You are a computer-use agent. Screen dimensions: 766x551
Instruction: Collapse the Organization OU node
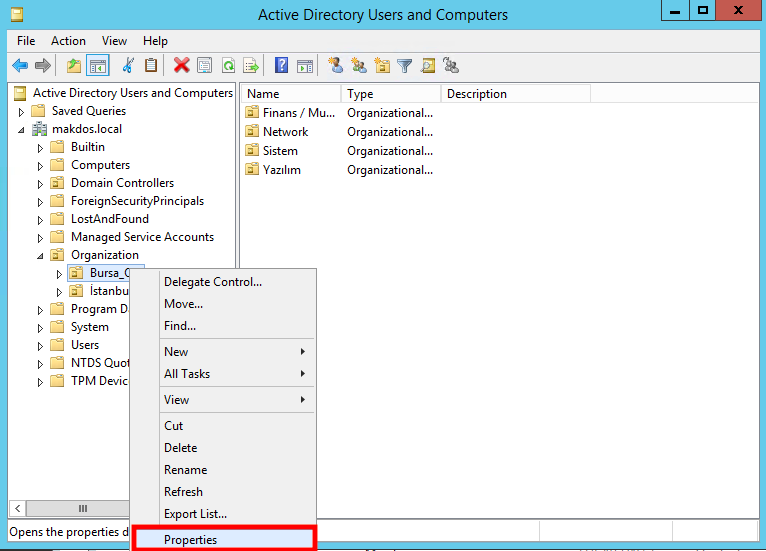40,256
